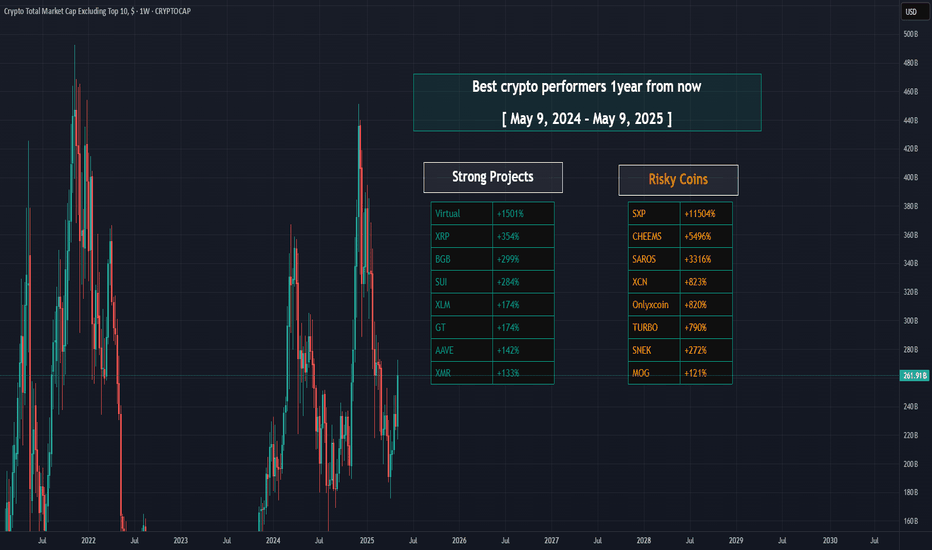The image size is (932, 550).
Task: Click the USD currency button
Action: (915, 11)
